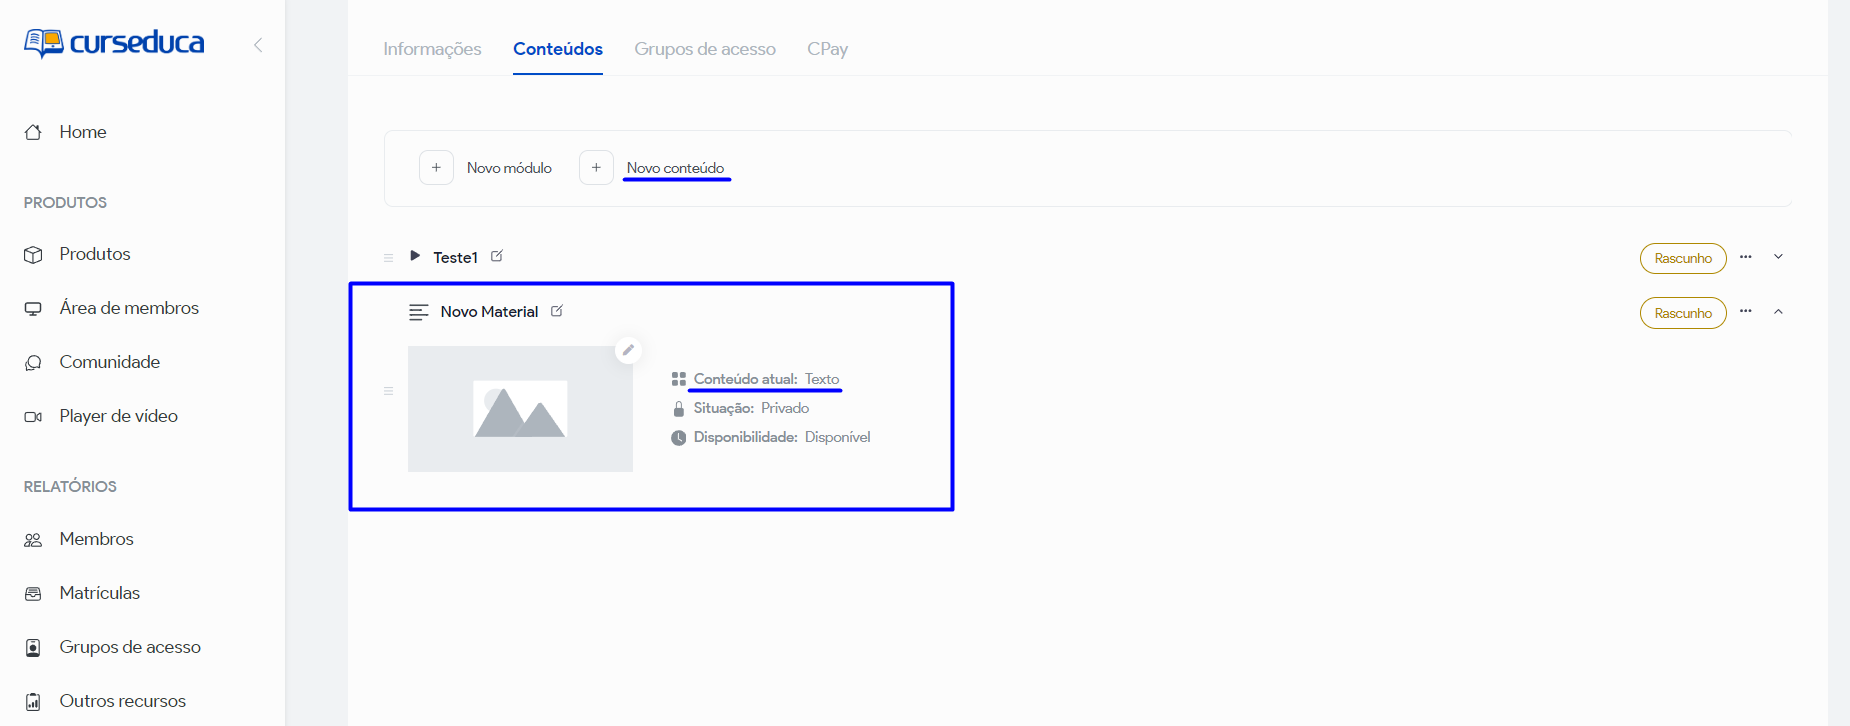The image size is (1850, 726).
Task: Go to Área de membros in sidebar
Action: (129, 308)
